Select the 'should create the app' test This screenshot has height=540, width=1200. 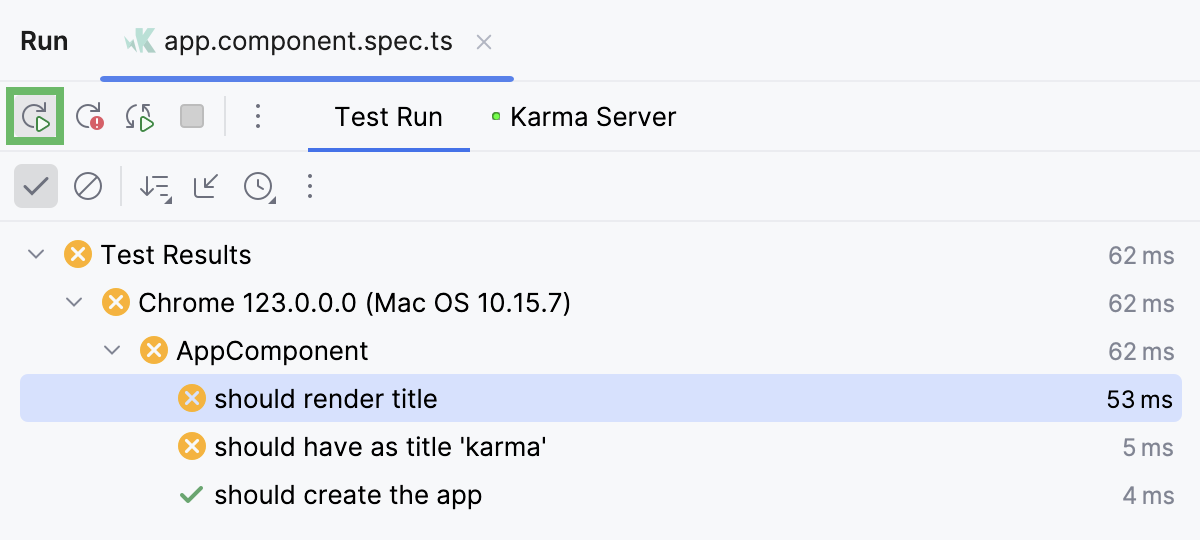tap(600, 495)
